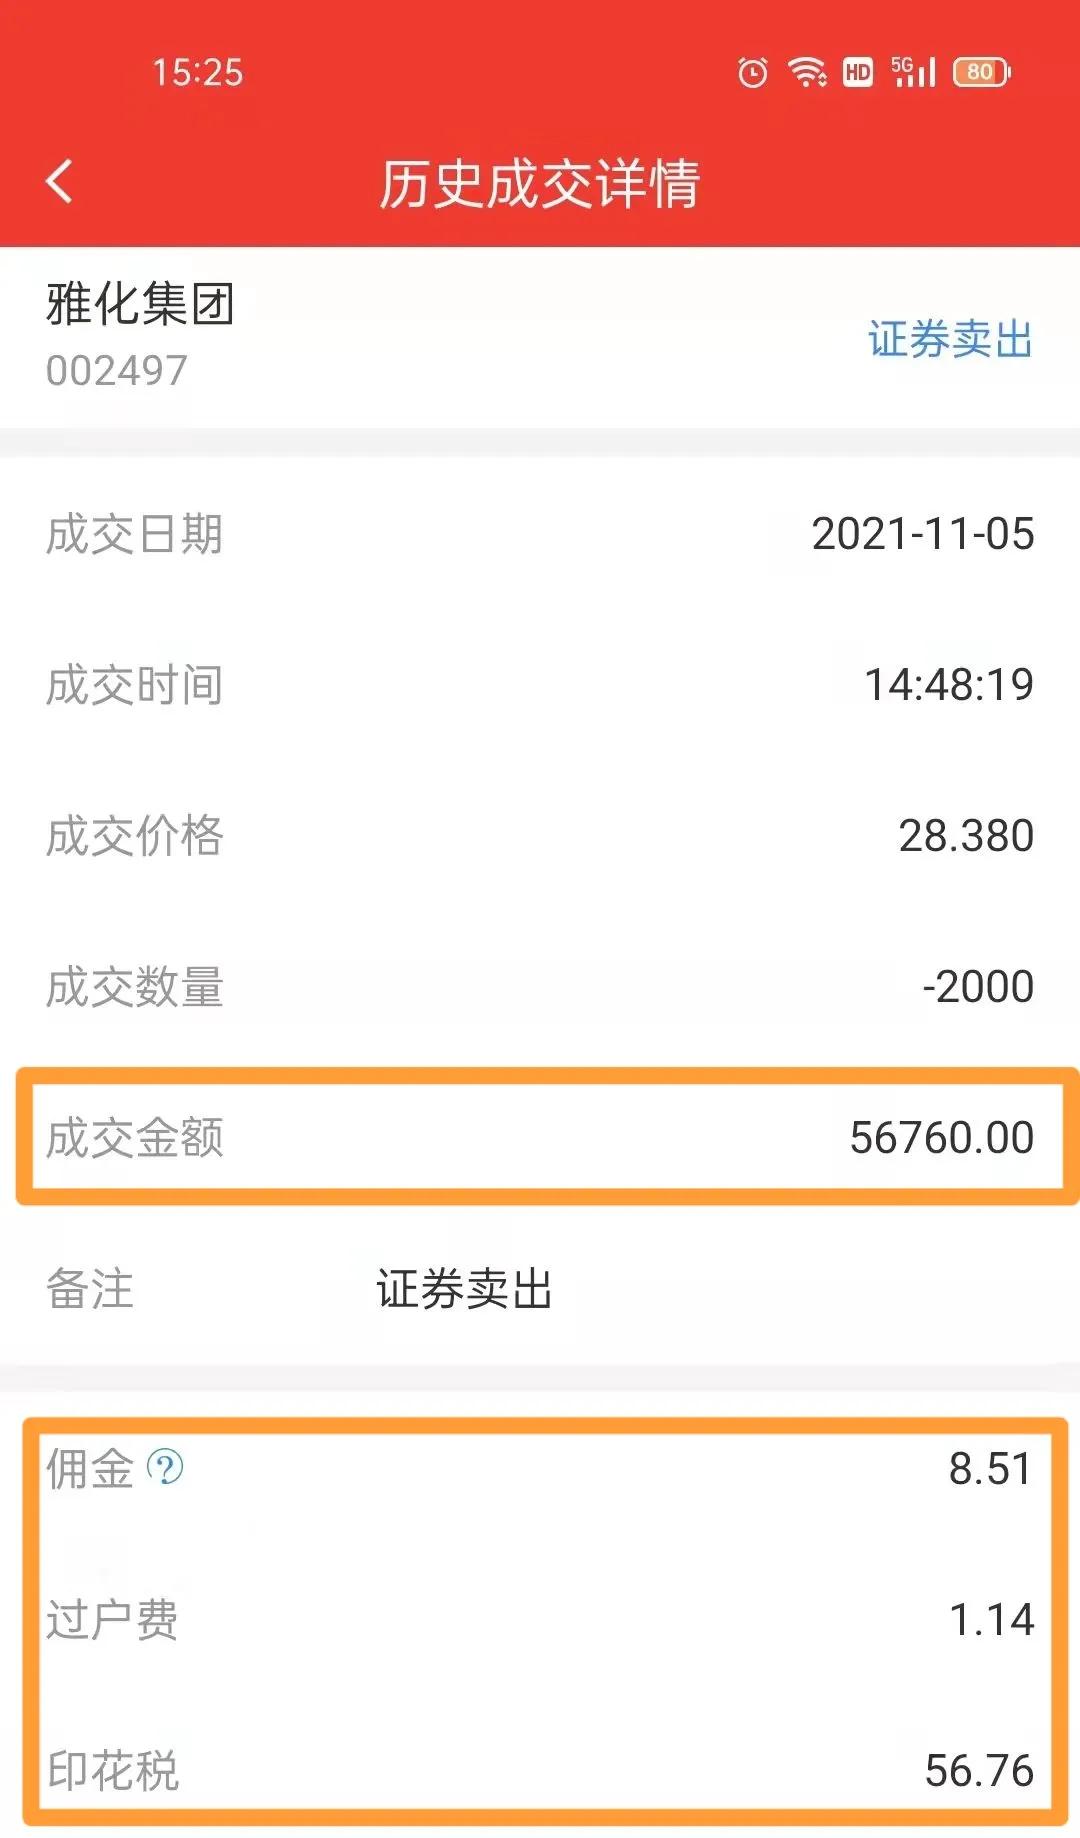Tap the back arrow icon
This screenshot has width=1080, height=1838.
click(60, 182)
